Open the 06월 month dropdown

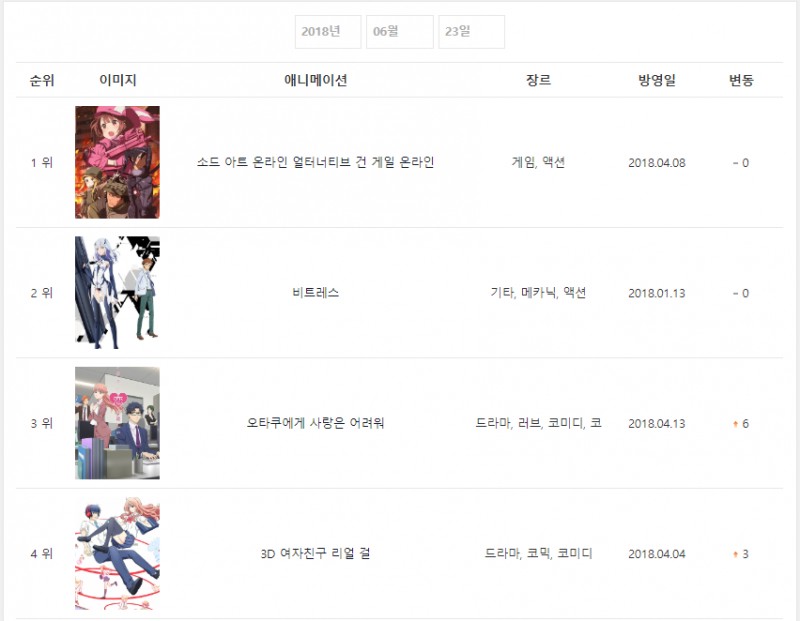click(x=400, y=32)
